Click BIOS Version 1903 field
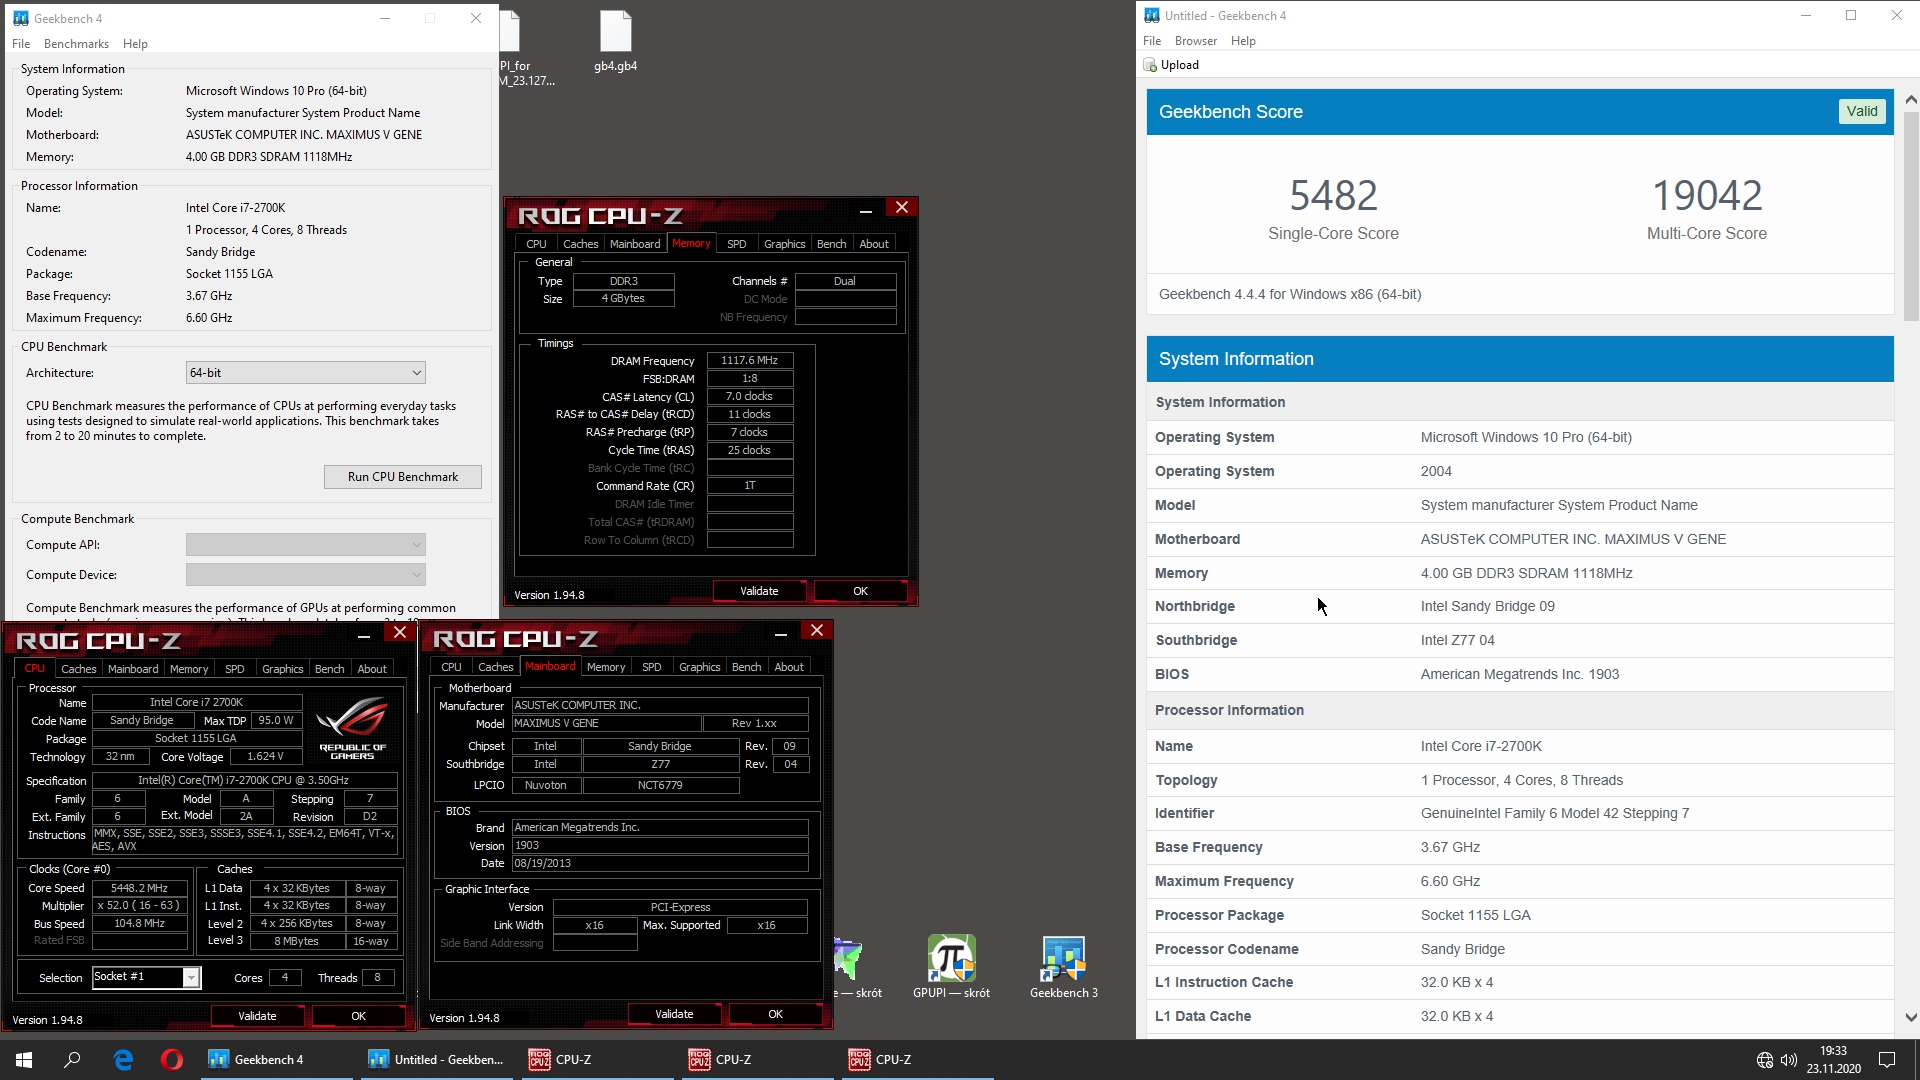Viewport: 1920px width, 1080px height. point(660,846)
